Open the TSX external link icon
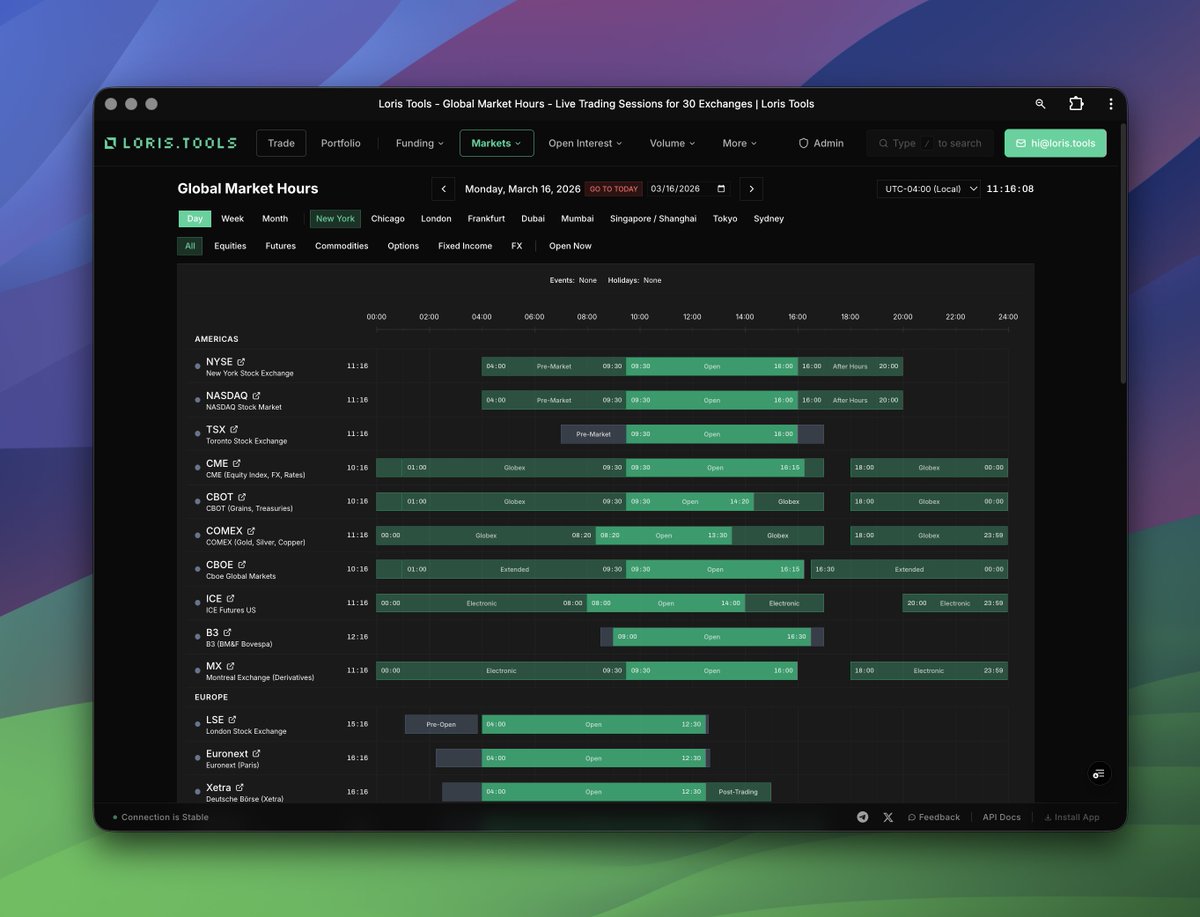Image resolution: width=1200 pixels, height=917 pixels. [x=234, y=430]
